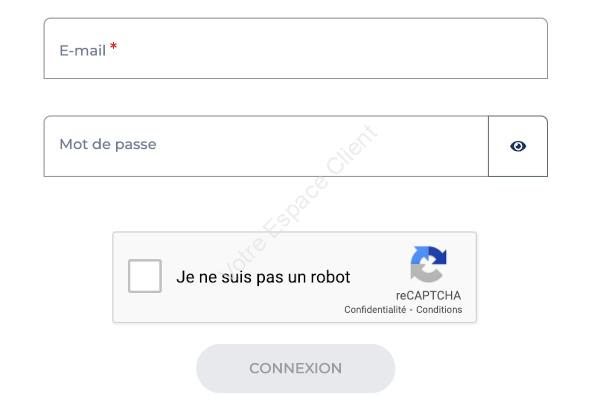This screenshot has width=600, height=412.
Task: Click the eye icon to reveal password
Action: click(518, 146)
